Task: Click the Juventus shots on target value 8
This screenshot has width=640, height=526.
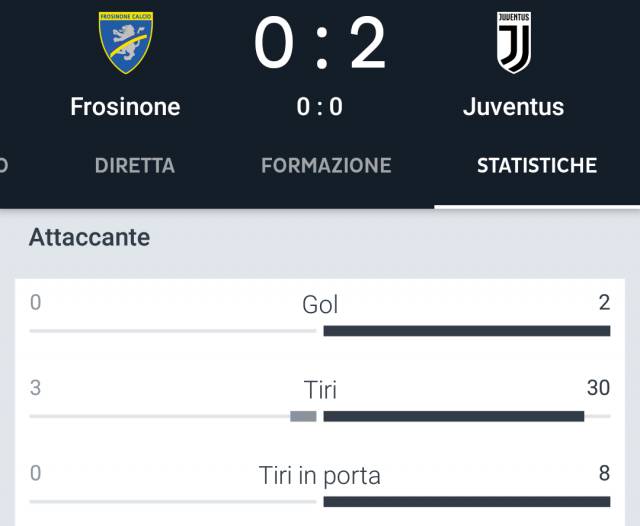Action: point(604,473)
